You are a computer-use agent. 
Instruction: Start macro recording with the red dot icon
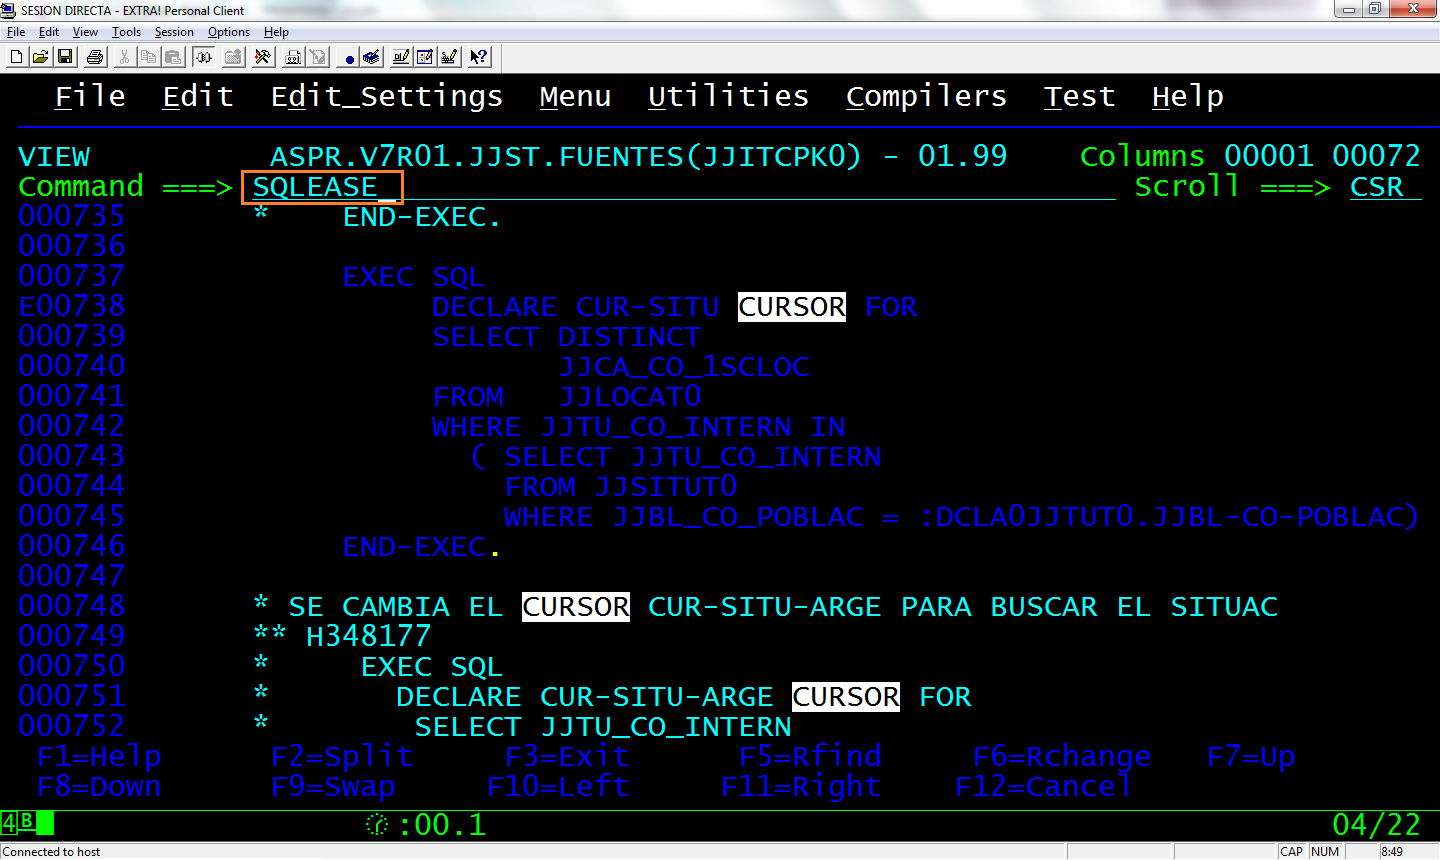pos(349,57)
